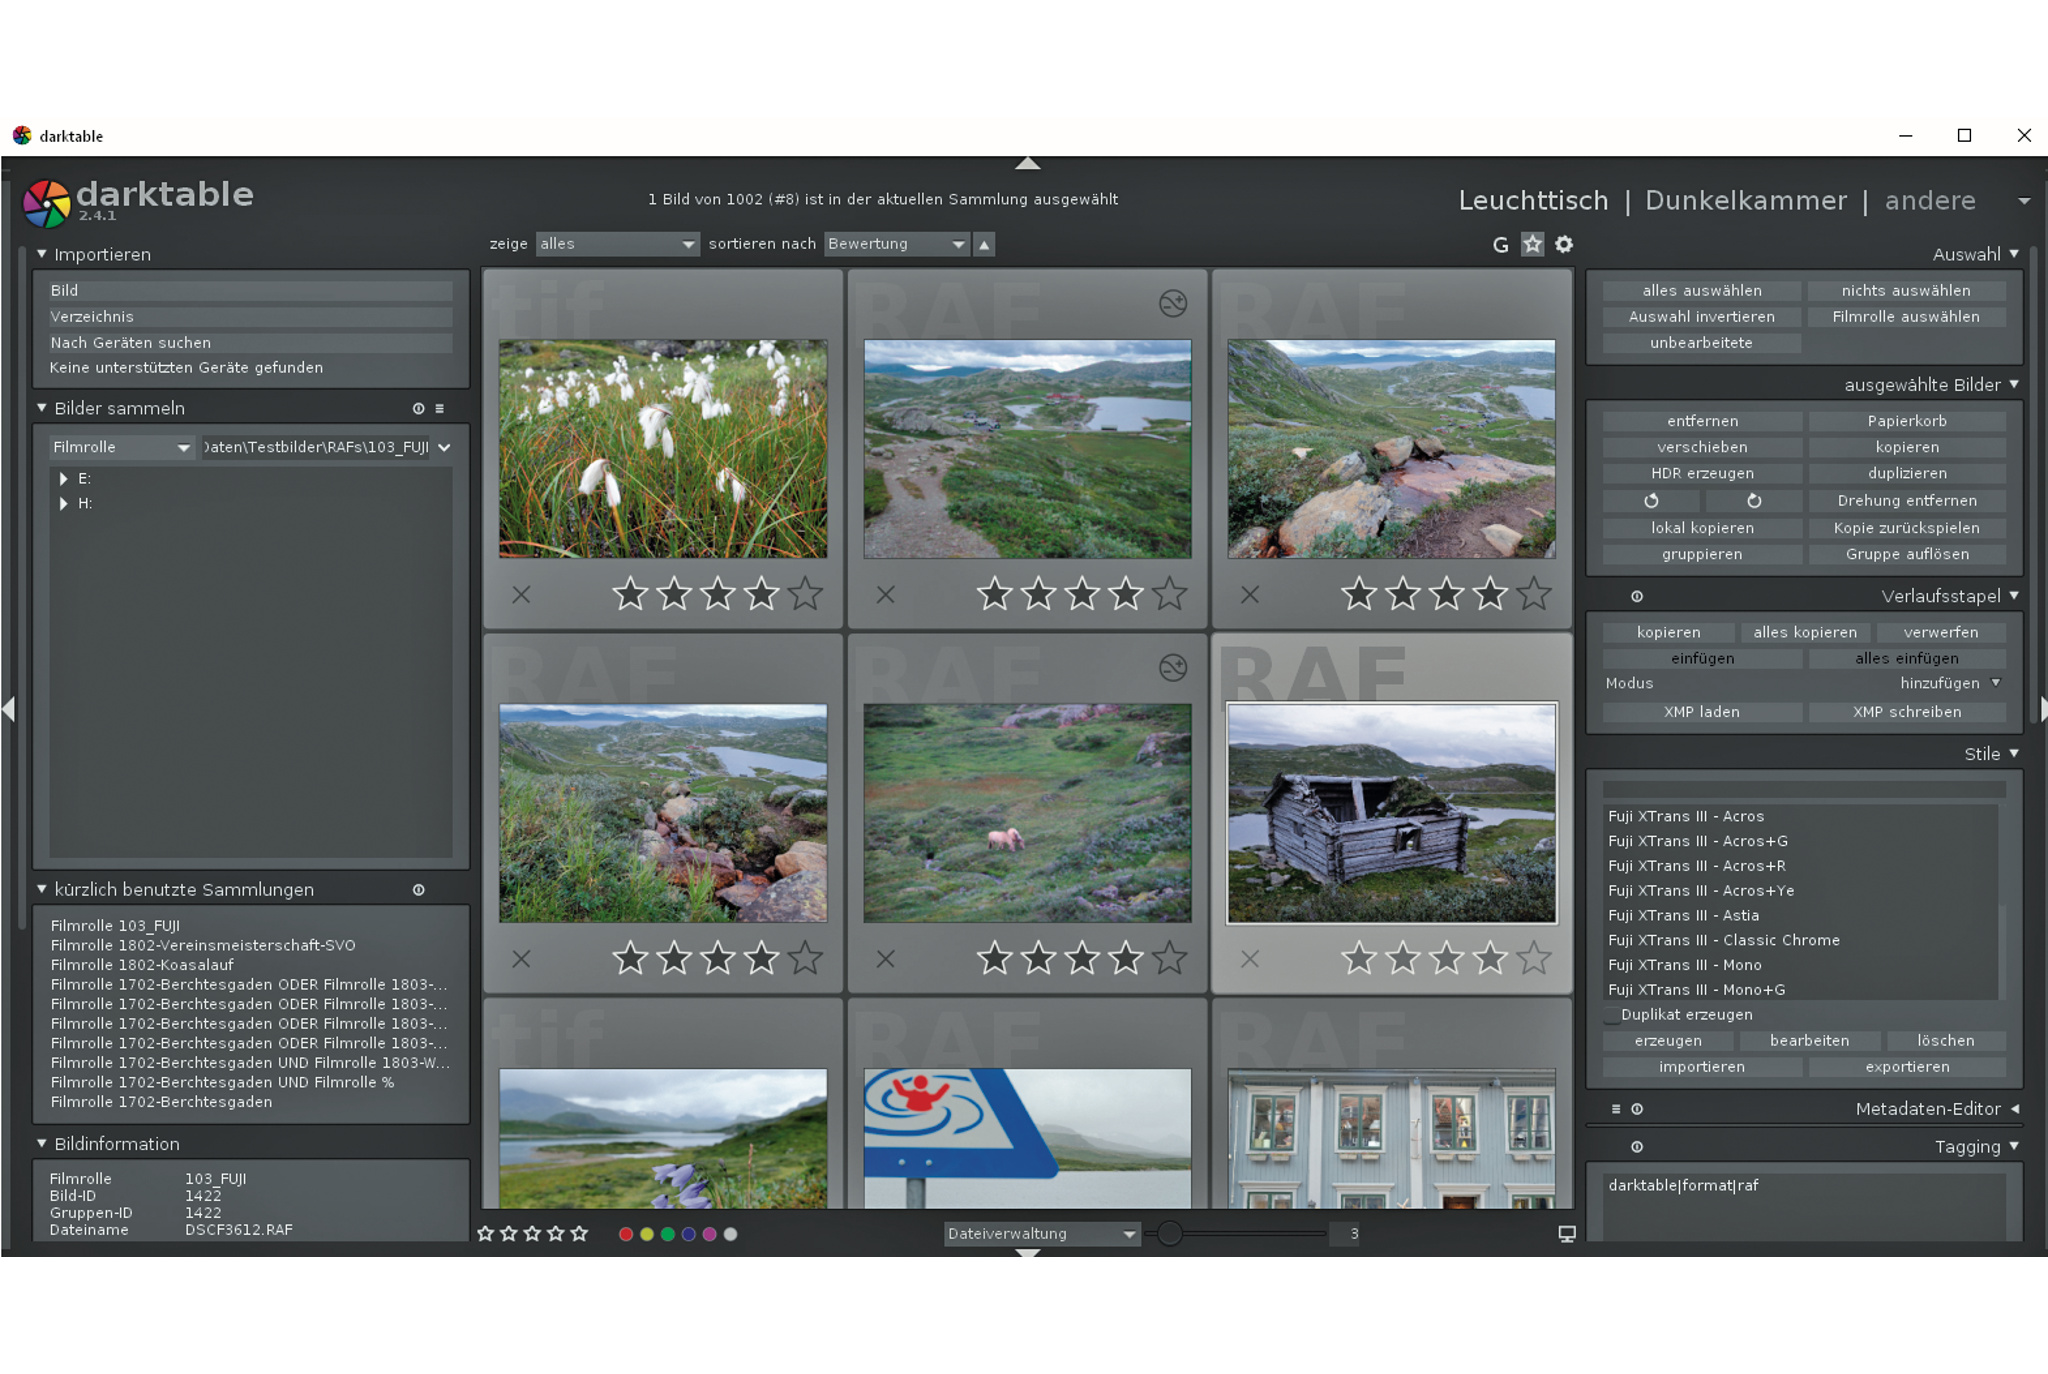2048x1374 pixels.
Task: Click the rotate clockwise icon
Action: (1754, 500)
